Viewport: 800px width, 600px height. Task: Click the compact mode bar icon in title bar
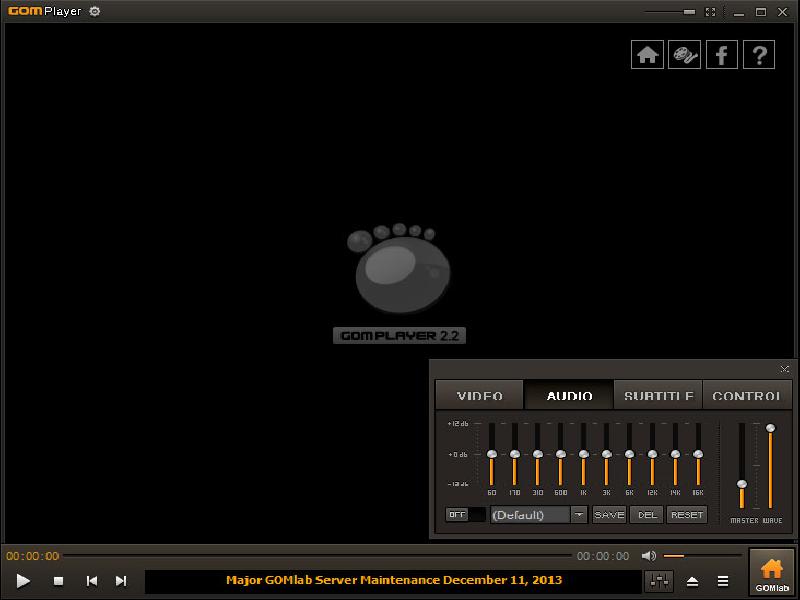click(689, 12)
